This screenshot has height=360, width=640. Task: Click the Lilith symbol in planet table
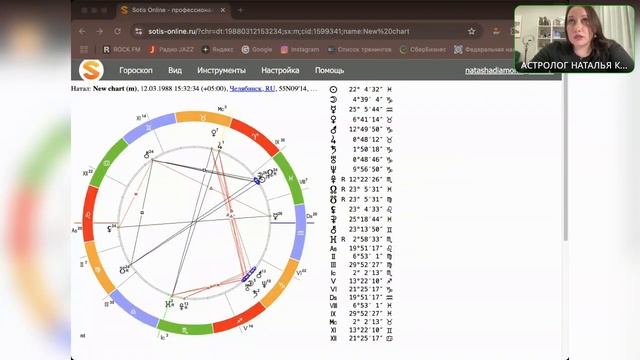pyautogui.click(x=333, y=209)
